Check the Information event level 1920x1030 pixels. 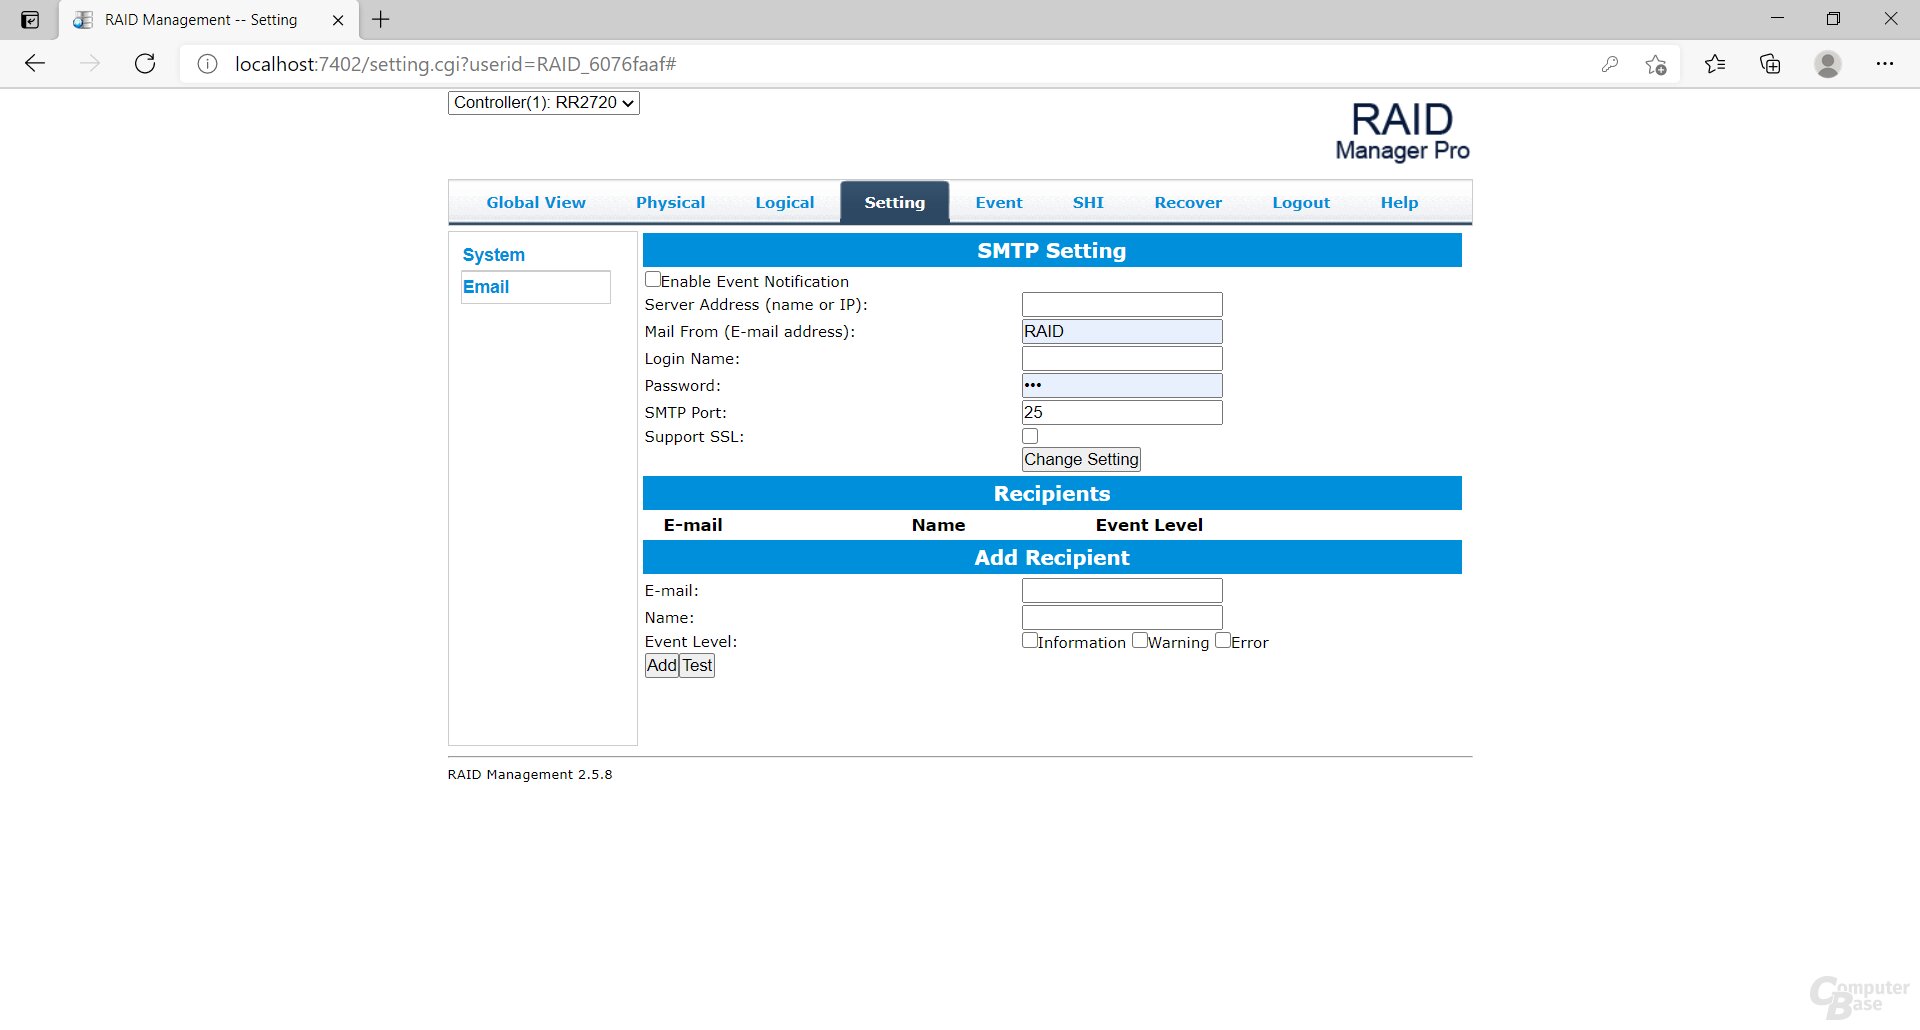point(1030,640)
